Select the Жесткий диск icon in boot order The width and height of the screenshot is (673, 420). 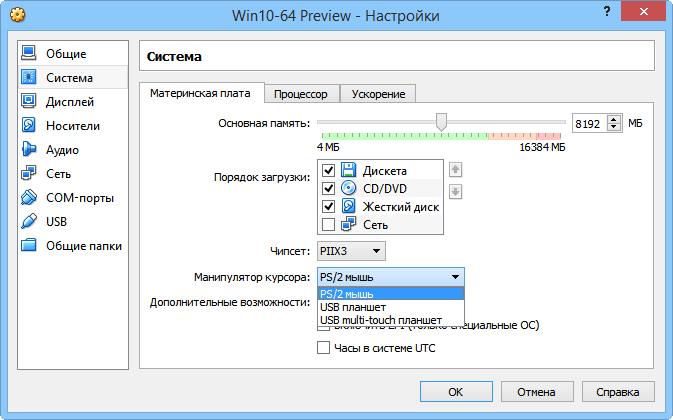(x=349, y=206)
